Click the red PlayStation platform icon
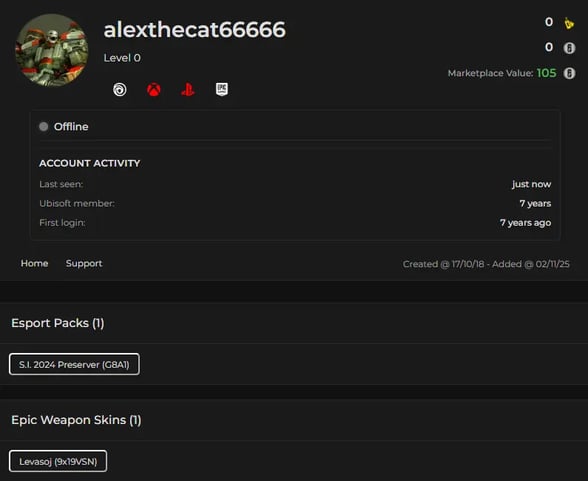This screenshot has width=588, height=481. point(188,90)
